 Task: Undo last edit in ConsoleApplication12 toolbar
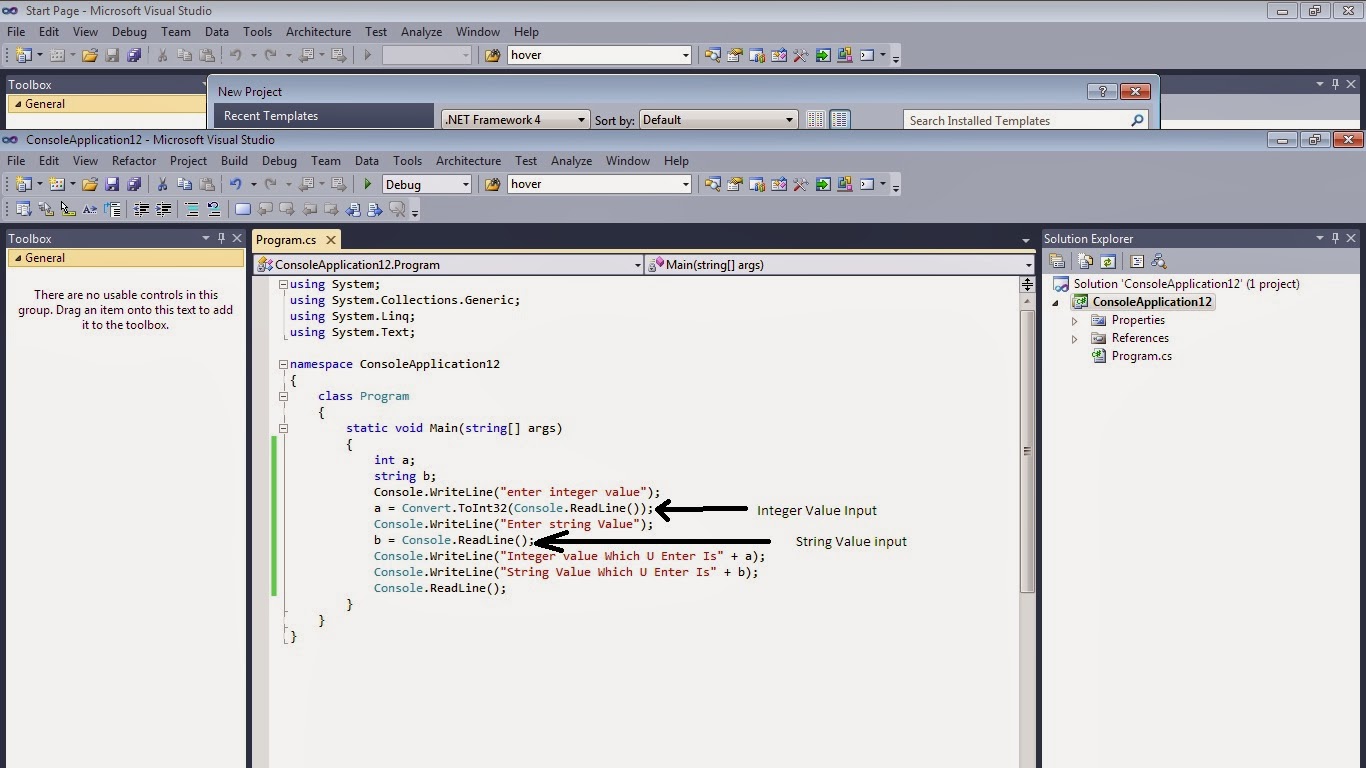pos(235,184)
